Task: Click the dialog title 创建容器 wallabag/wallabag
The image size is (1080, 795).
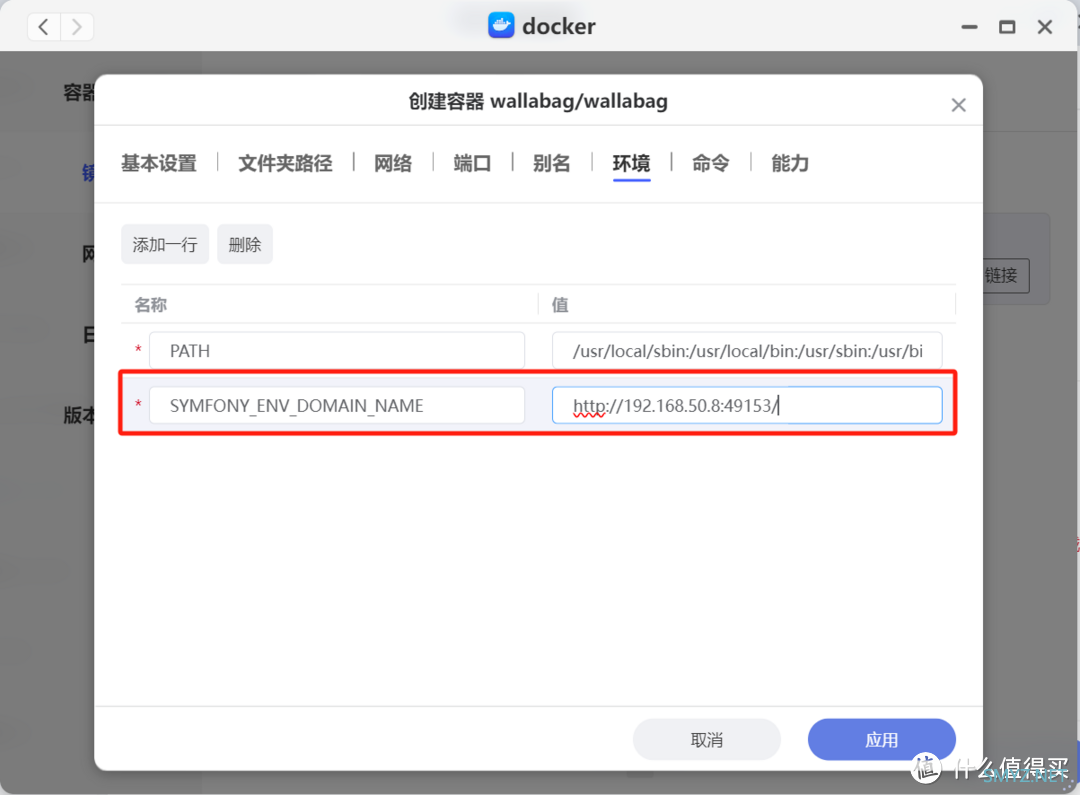Action: point(538,101)
